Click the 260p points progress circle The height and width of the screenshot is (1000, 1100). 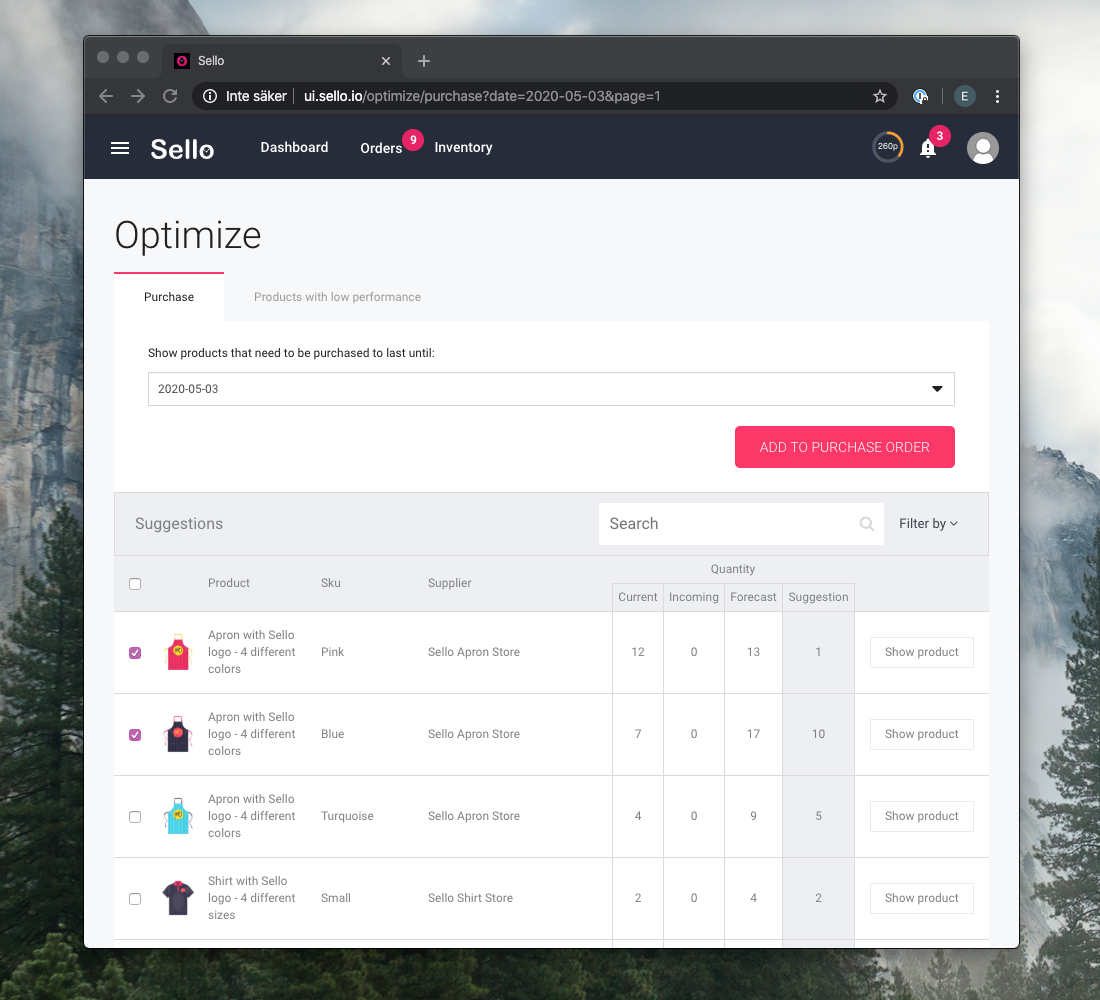click(887, 147)
